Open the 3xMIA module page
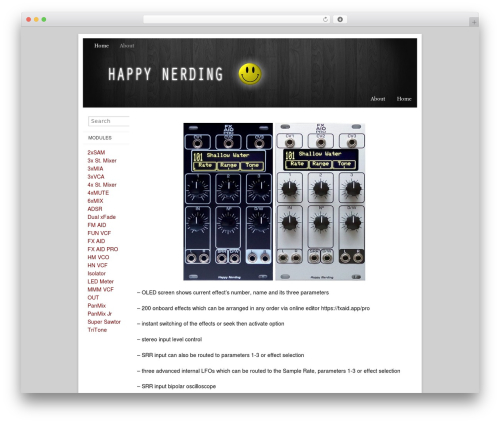500x423 pixels. (95, 168)
